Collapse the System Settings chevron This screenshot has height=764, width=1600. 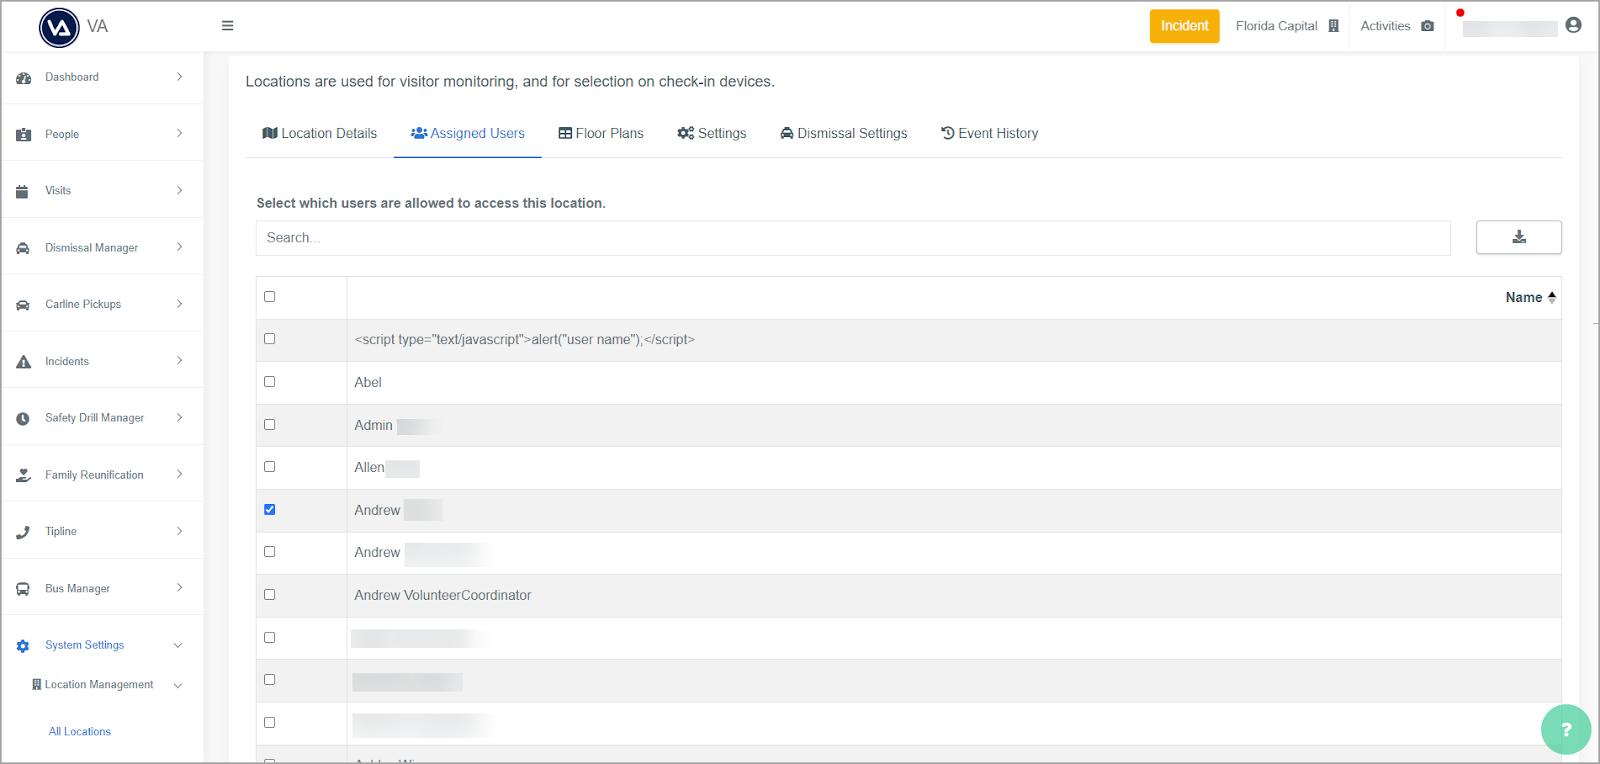tap(178, 646)
